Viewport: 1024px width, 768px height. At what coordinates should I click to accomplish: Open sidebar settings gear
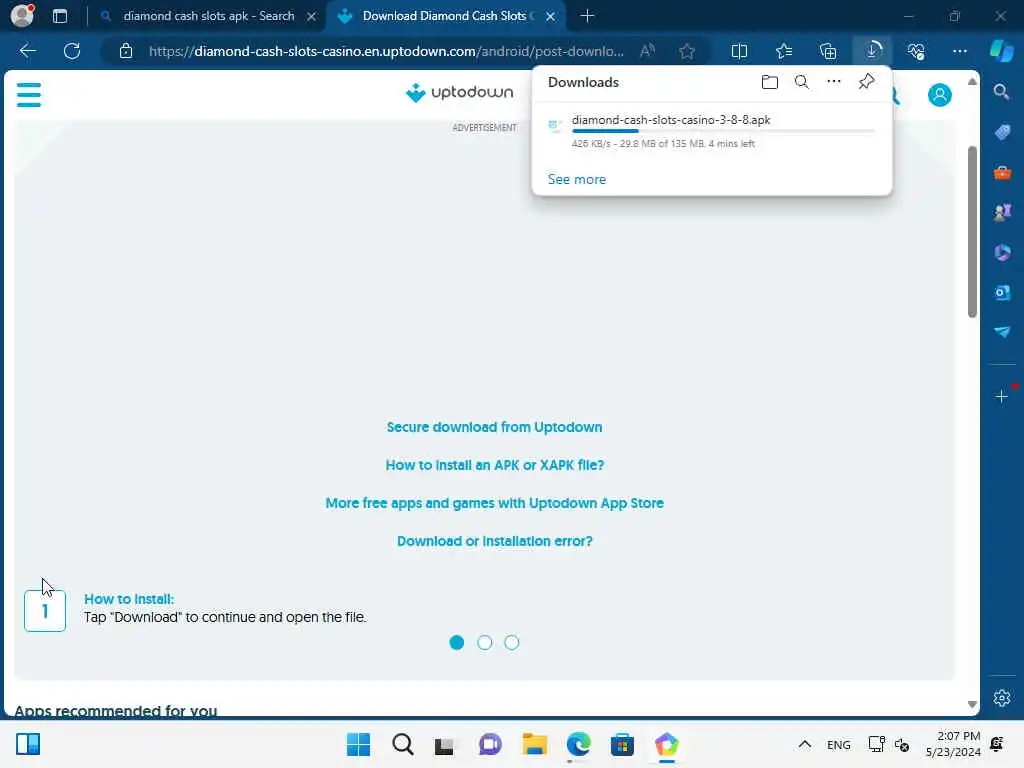point(1002,698)
